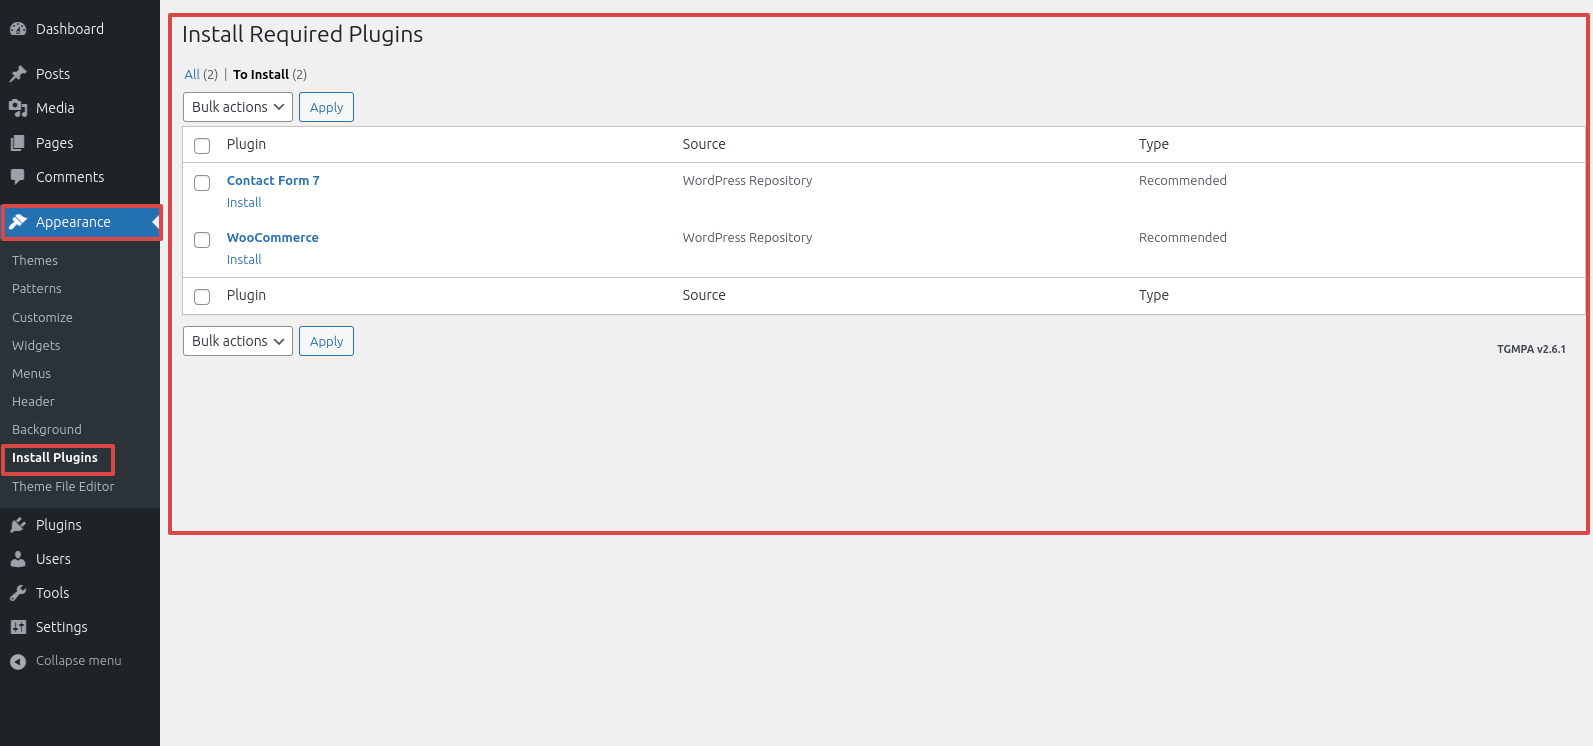This screenshot has height=746, width=1593.
Task: Click the Install Required Plugins heading
Action: click(302, 34)
